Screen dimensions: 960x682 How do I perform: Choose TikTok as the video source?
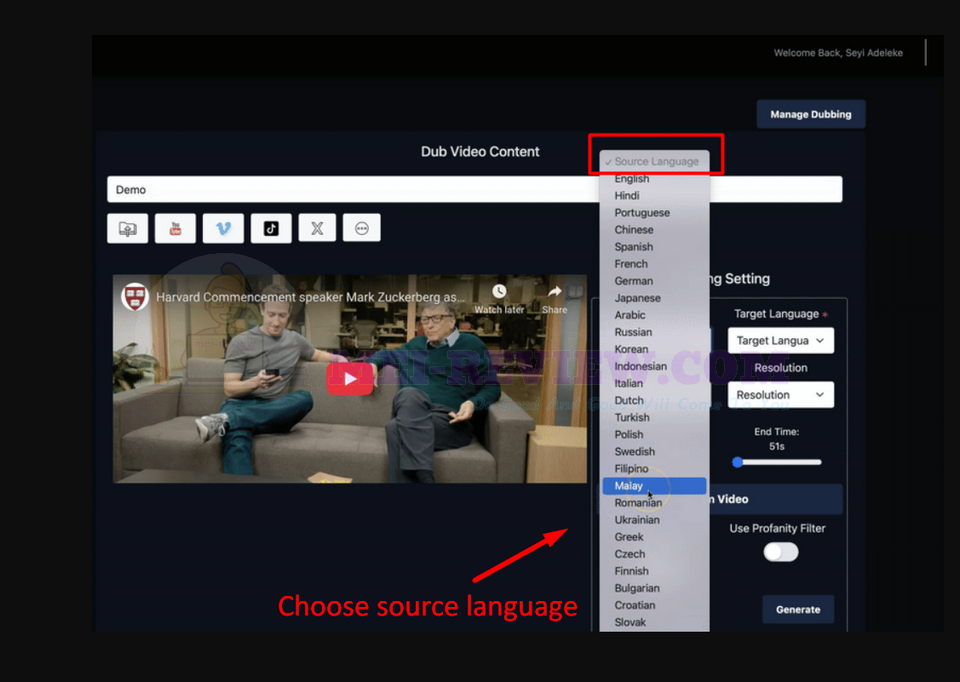point(270,228)
